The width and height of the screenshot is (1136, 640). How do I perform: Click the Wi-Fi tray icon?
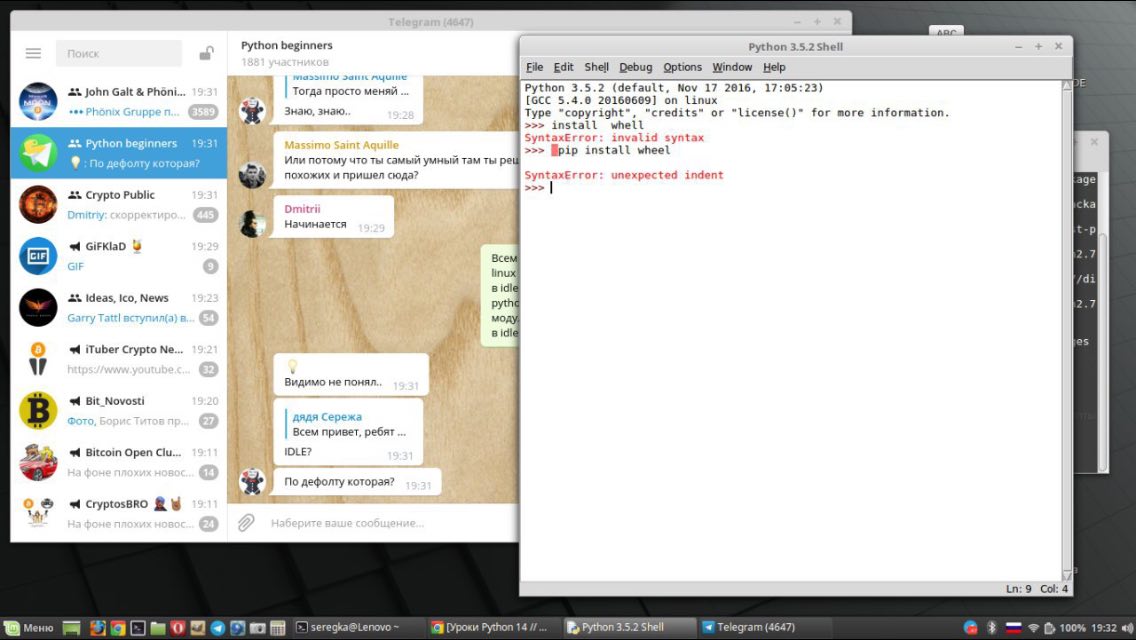[x=1033, y=628]
